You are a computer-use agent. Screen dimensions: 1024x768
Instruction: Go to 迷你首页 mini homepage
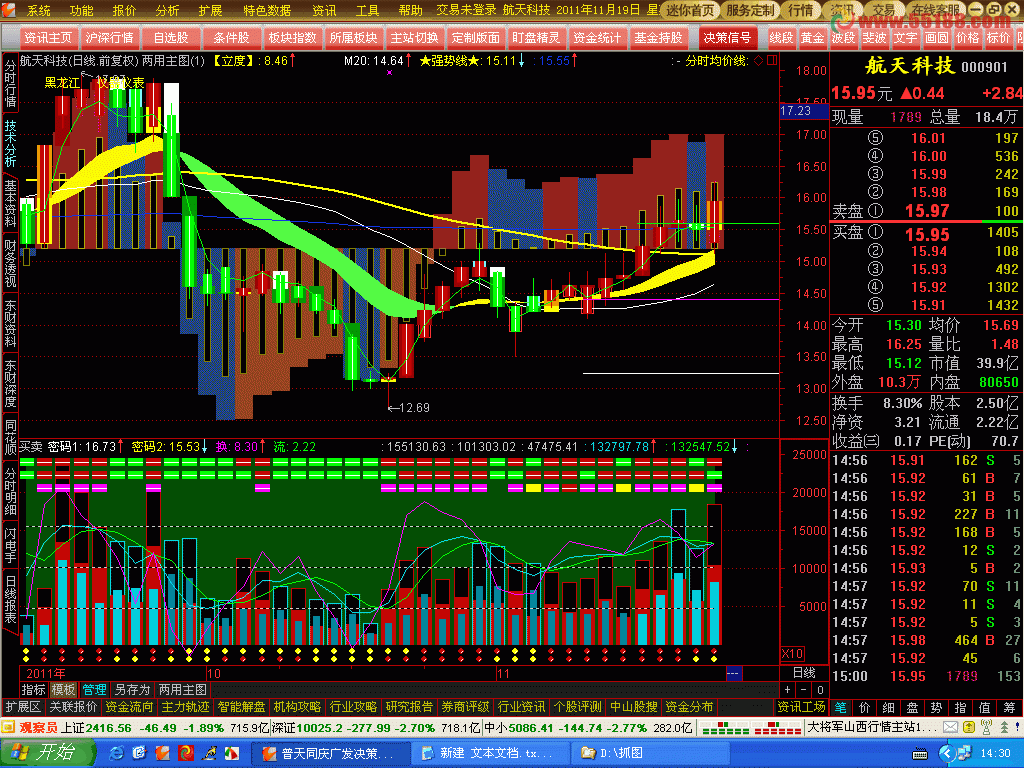coord(690,10)
